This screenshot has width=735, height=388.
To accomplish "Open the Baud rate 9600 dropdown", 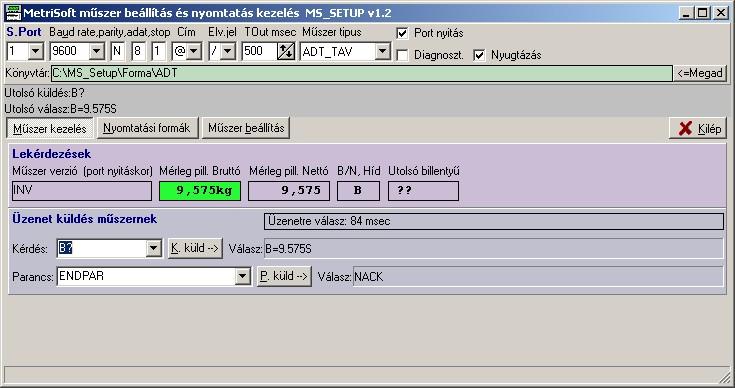I will pos(97,51).
